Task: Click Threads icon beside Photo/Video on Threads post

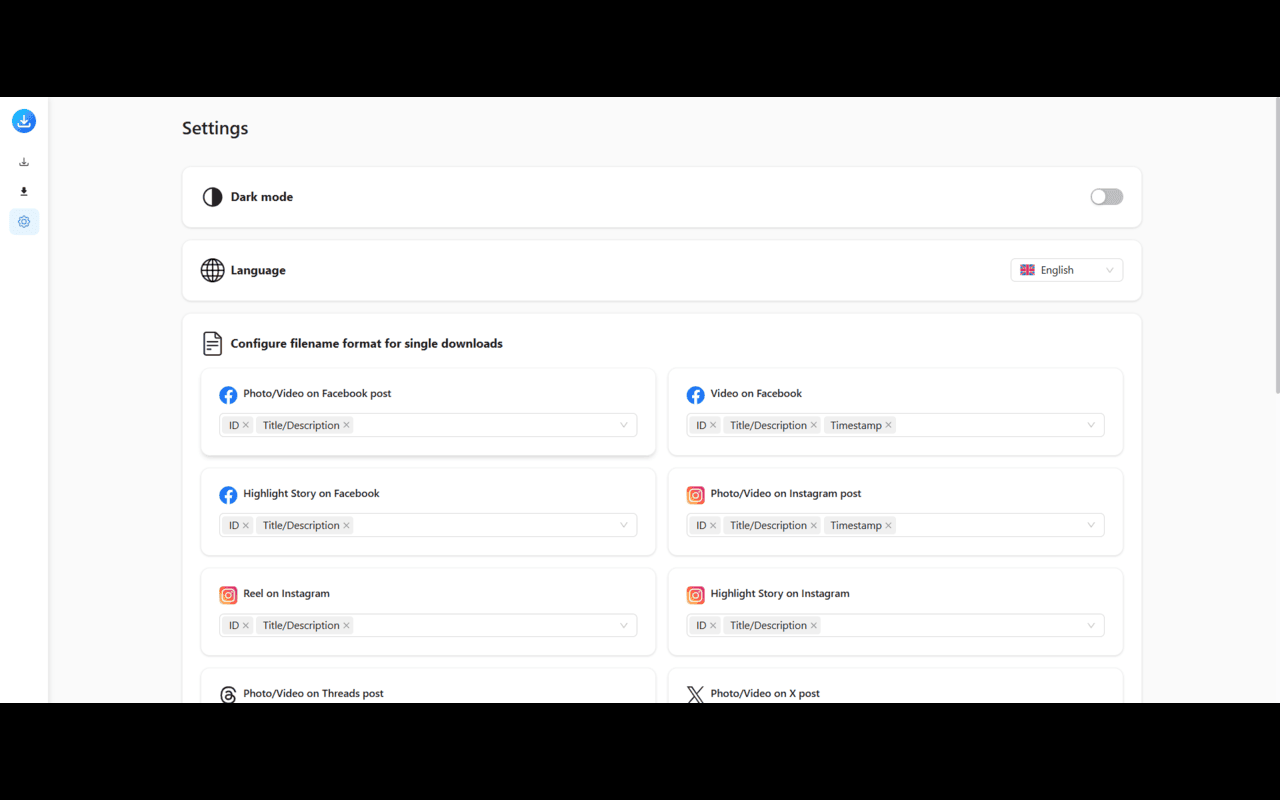Action: (228, 694)
